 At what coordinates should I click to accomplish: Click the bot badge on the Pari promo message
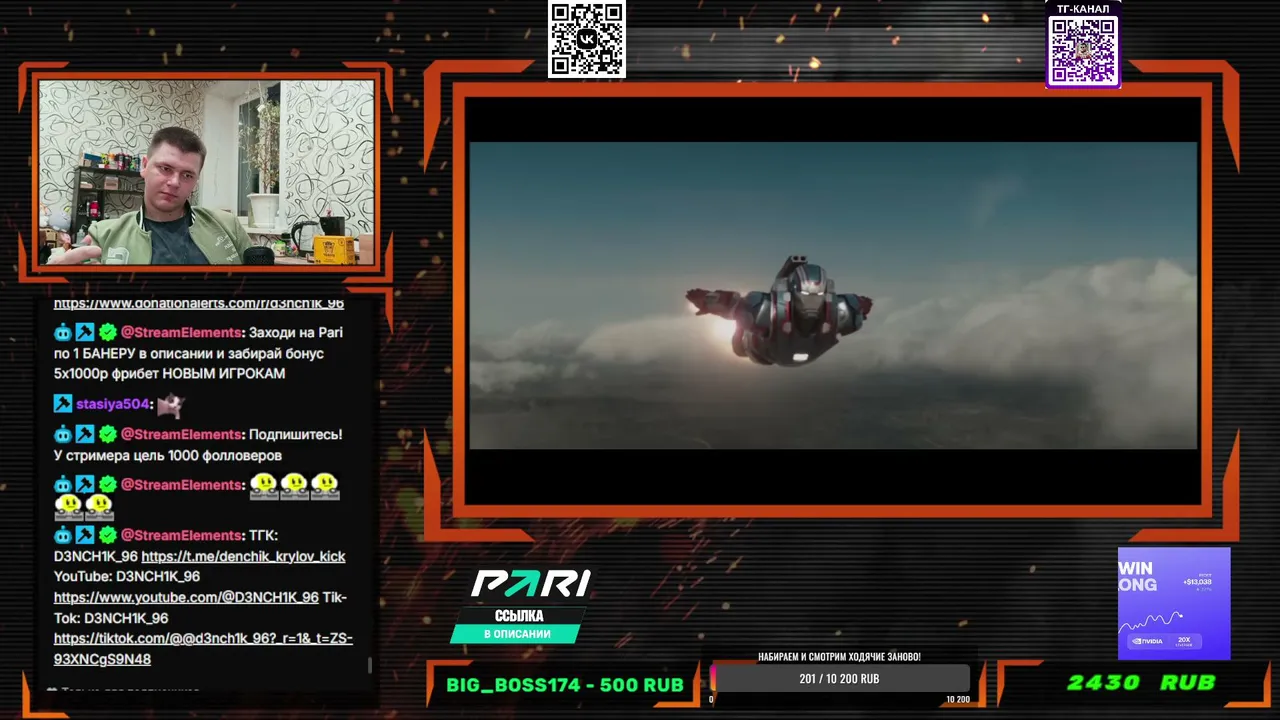point(63,332)
